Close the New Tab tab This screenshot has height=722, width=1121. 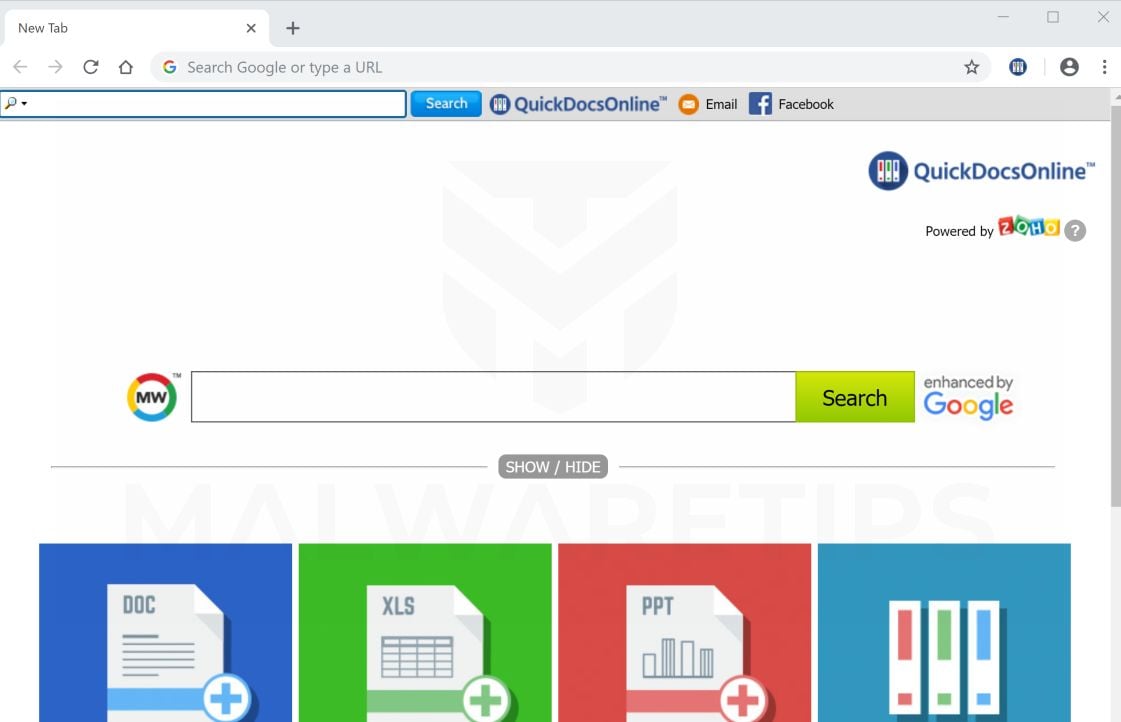coord(251,28)
